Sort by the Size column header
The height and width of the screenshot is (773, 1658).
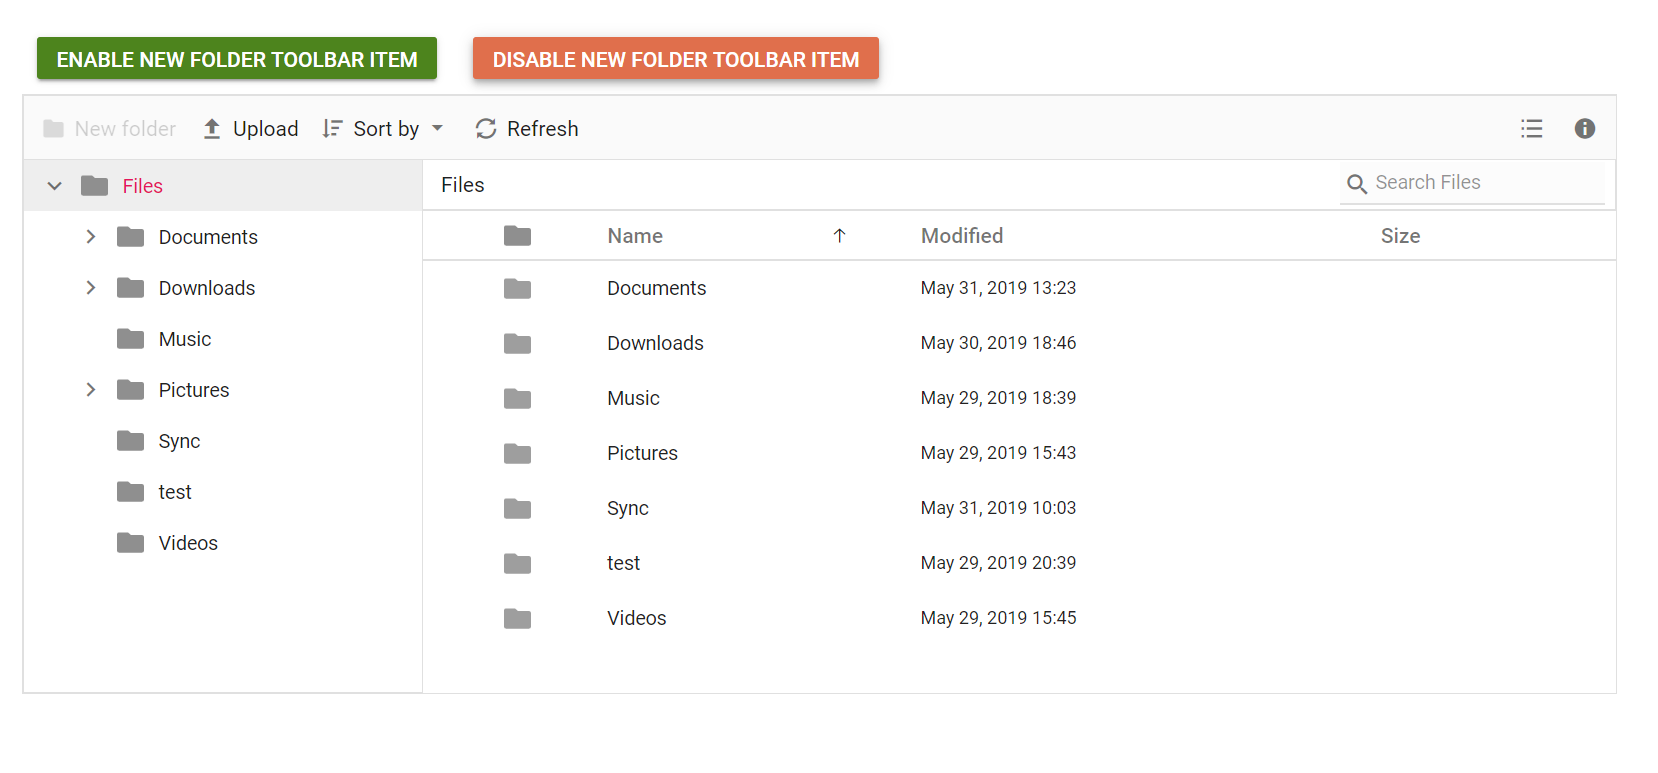1400,236
